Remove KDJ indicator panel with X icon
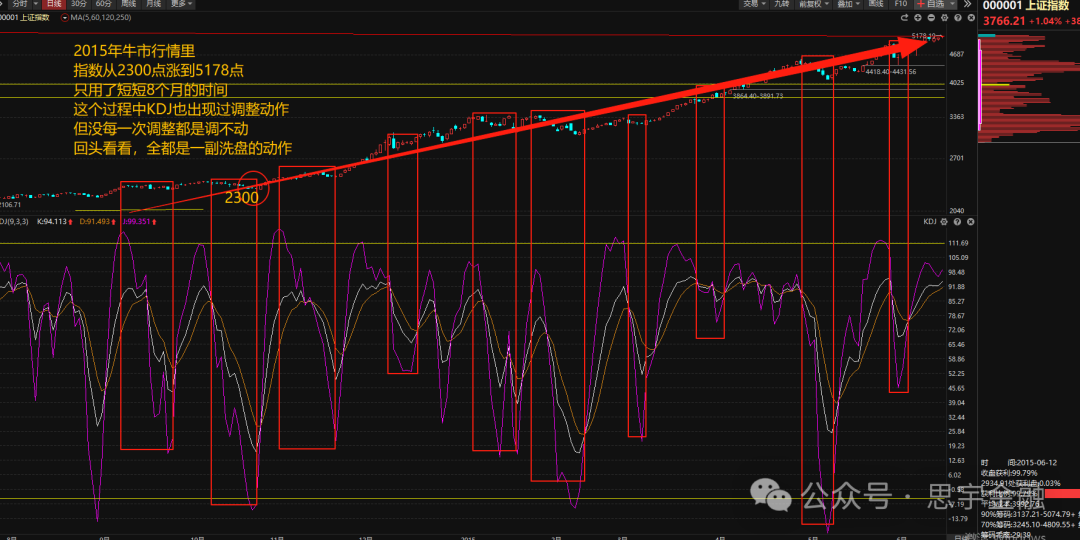Viewport: 1080px width, 540px height. coord(970,222)
